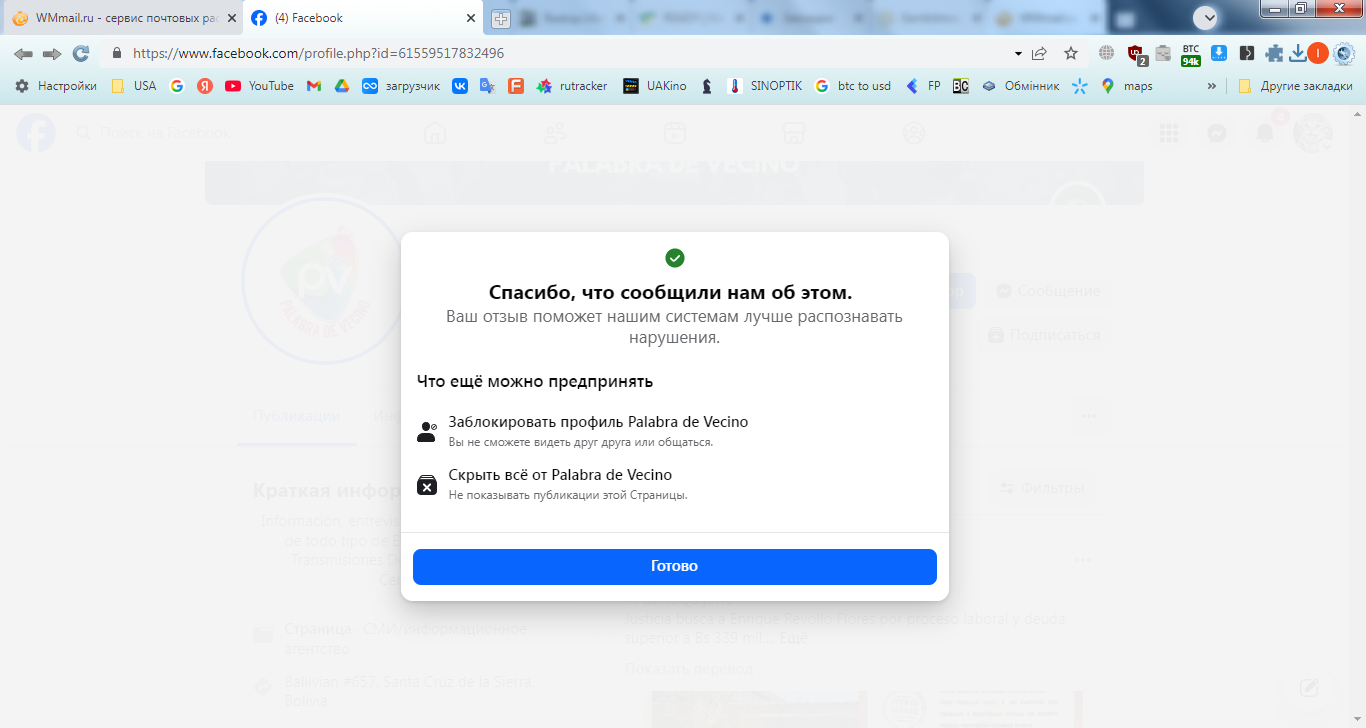Open the maps bookmark
This screenshot has width=1366, height=728.
pyautogui.click(x=1127, y=86)
